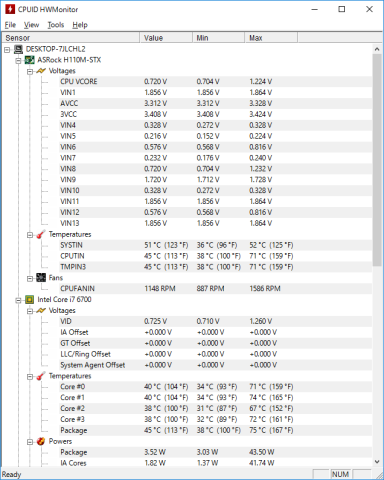Select the System Agent Offset row
The height and width of the screenshot is (480, 384).
point(216,365)
